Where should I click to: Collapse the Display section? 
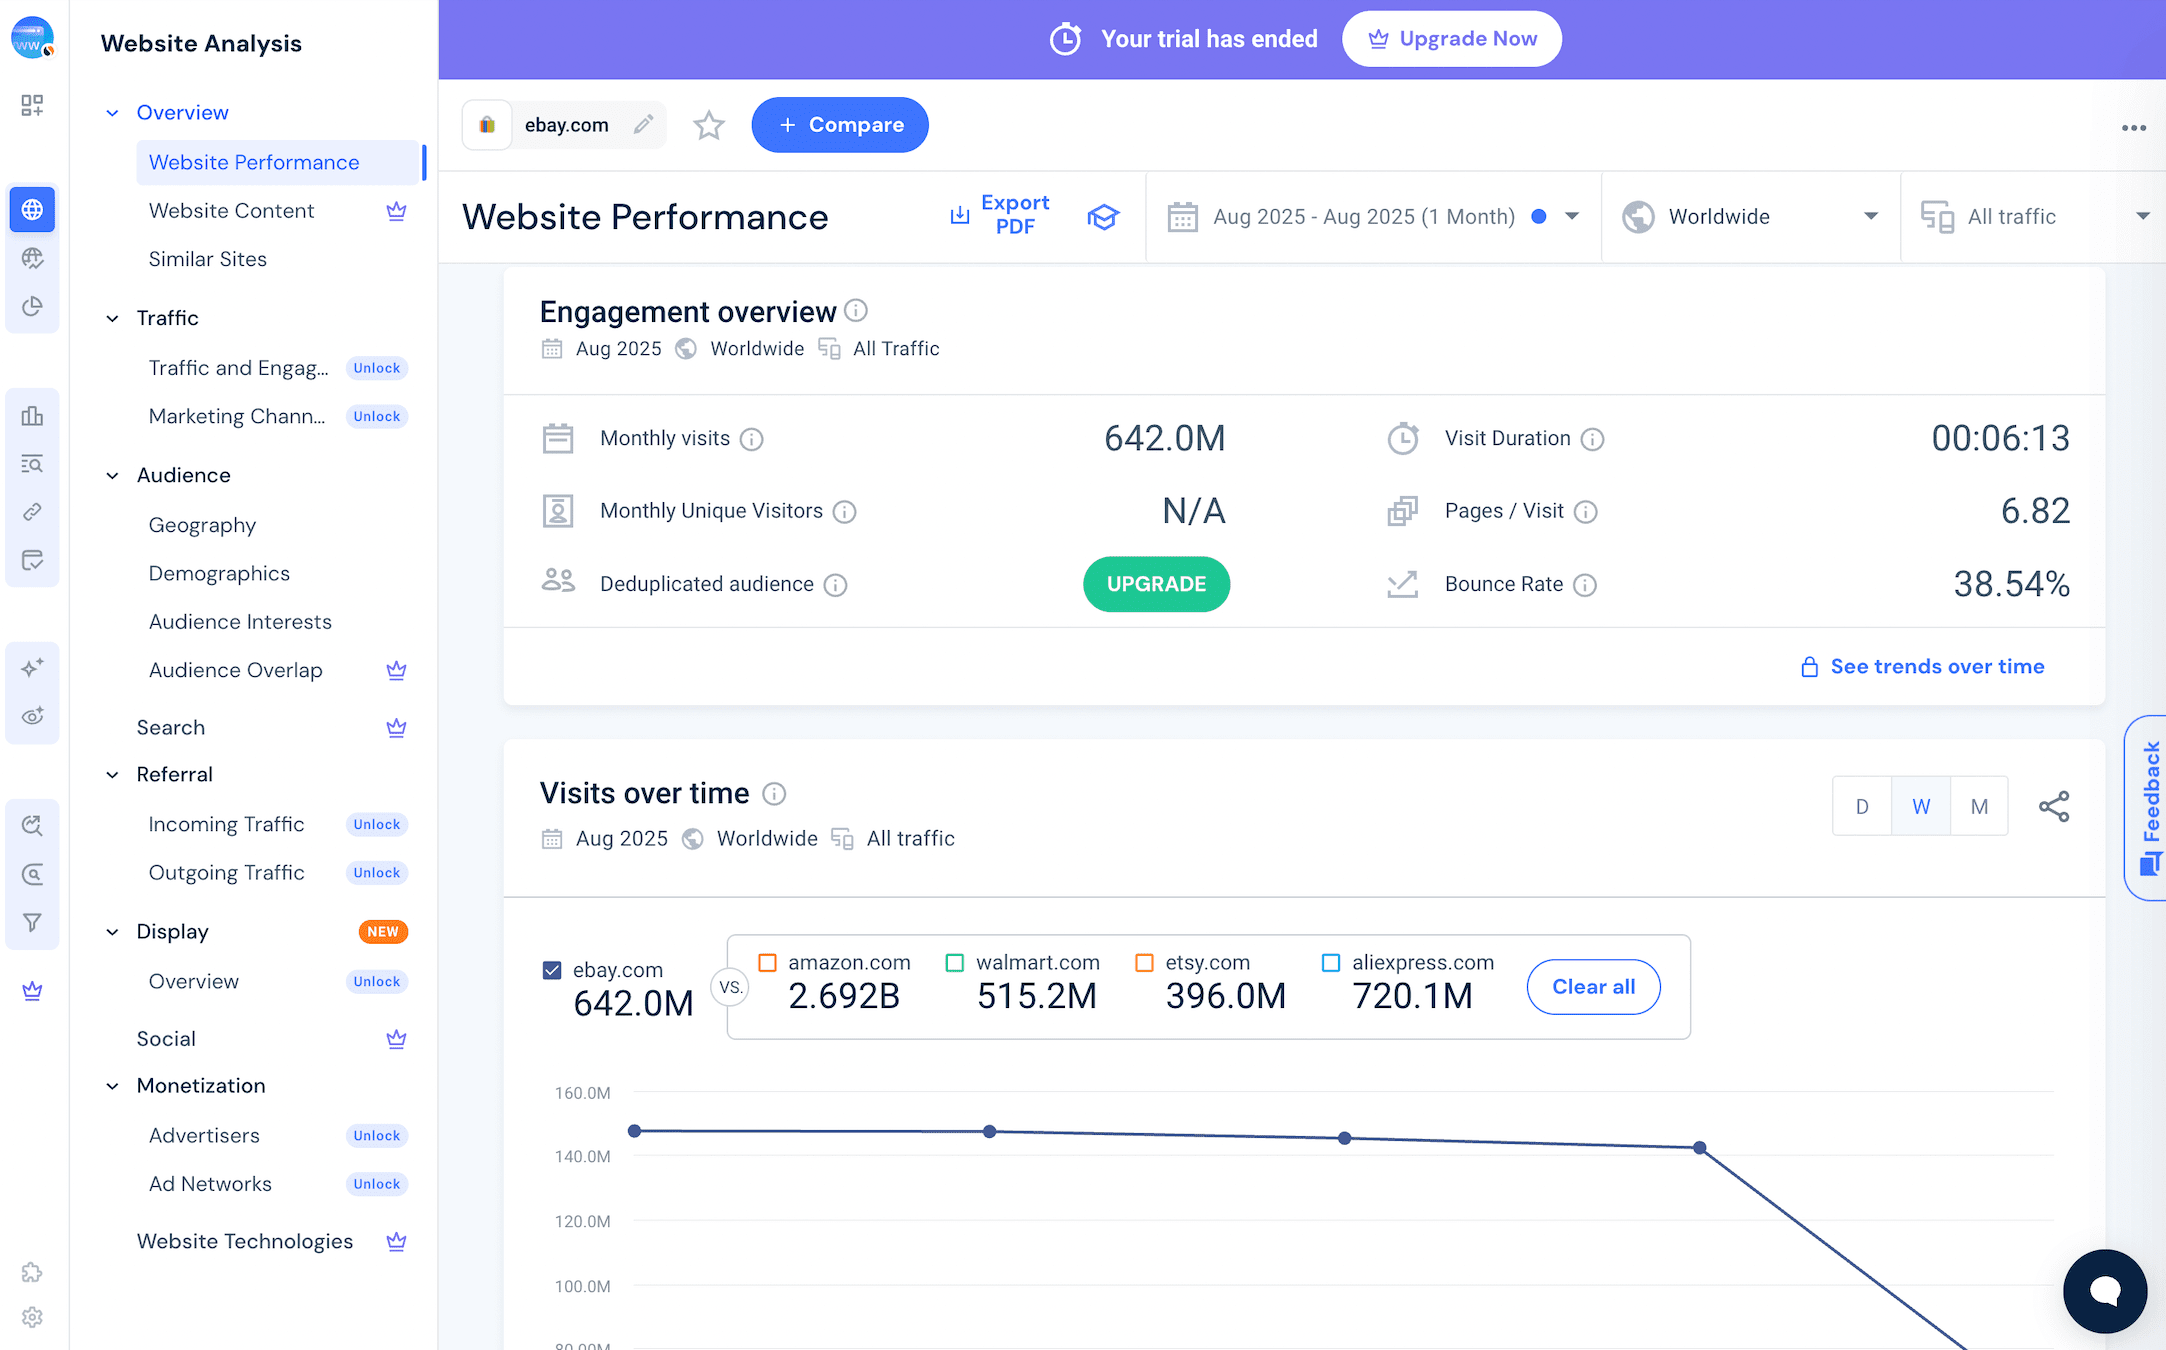112,932
